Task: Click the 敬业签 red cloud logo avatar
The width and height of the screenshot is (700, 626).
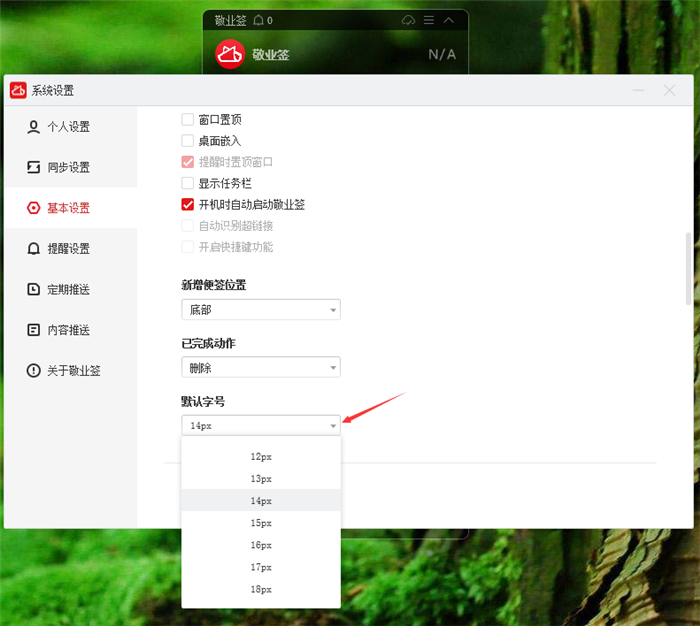Action: click(230, 54)
